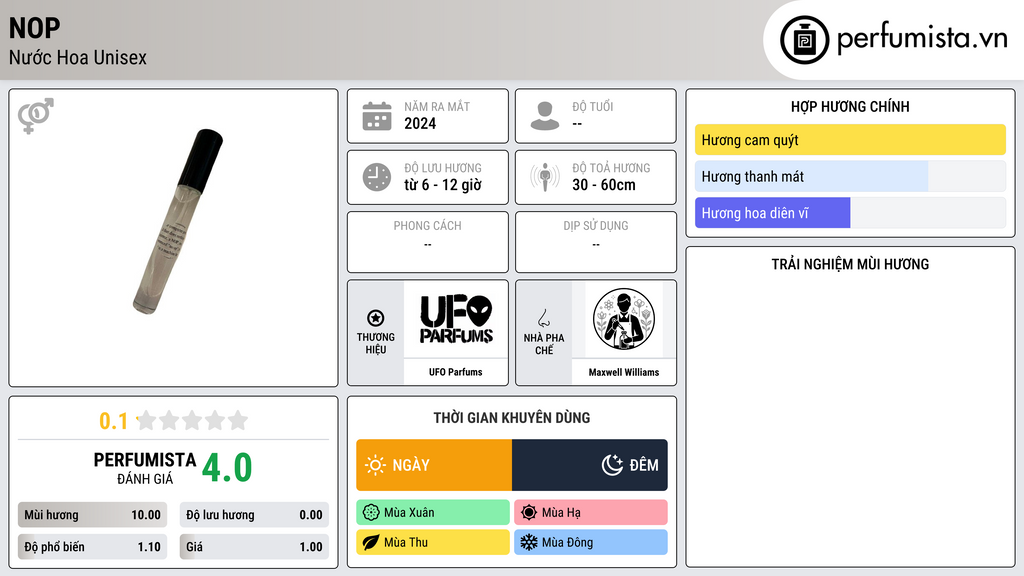Select the Mùa Xuân season tile
The height and width of the screenshot is (576, 1024).
(x=433, y=513)
